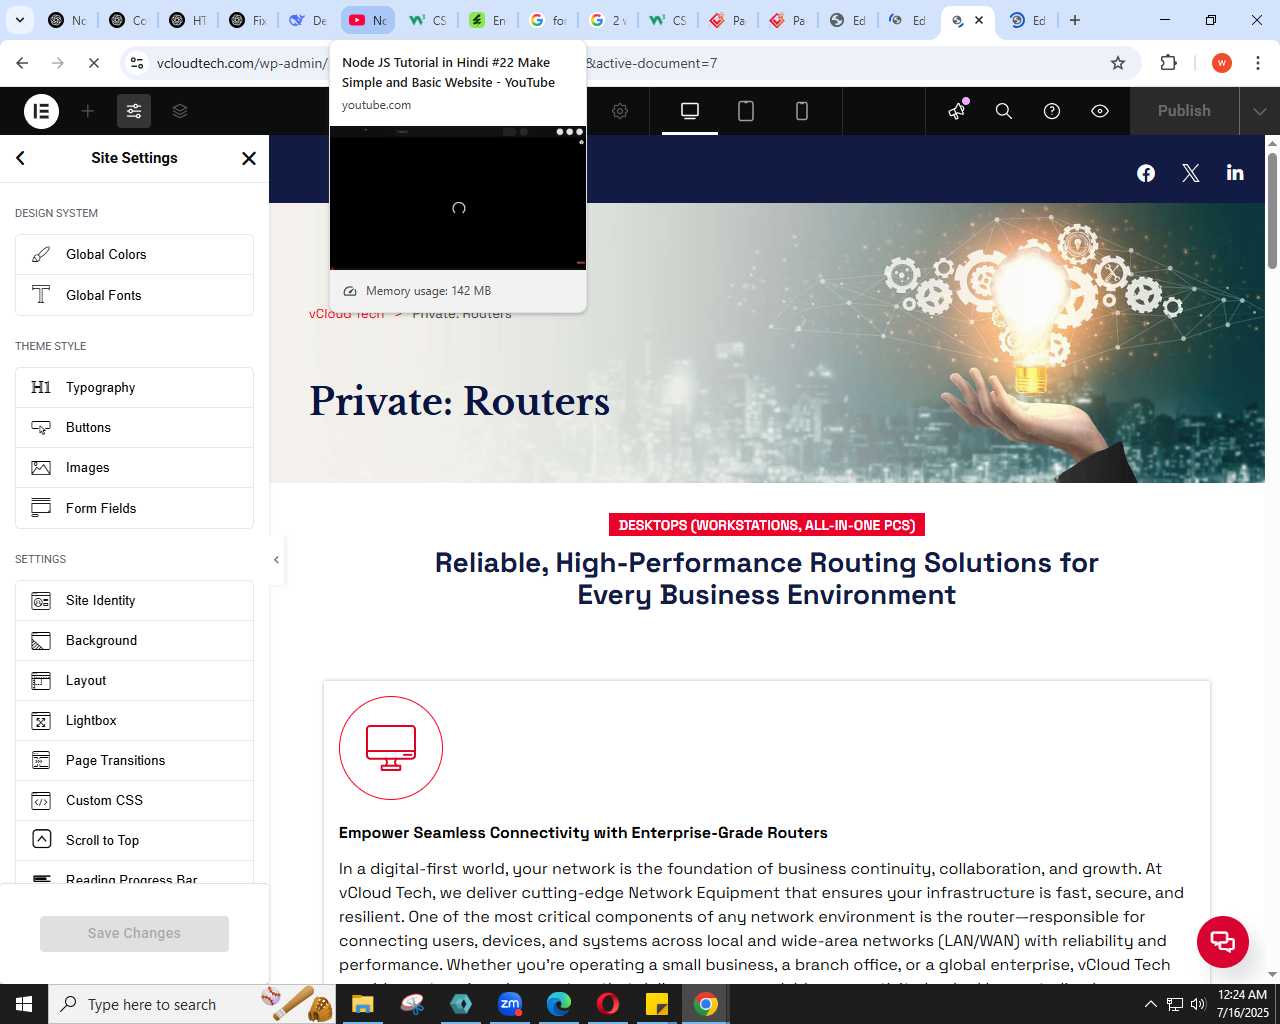Screen dimensions: 1280x1024
Task: Expand Publish options arrow
Action: coord(1260,111)
